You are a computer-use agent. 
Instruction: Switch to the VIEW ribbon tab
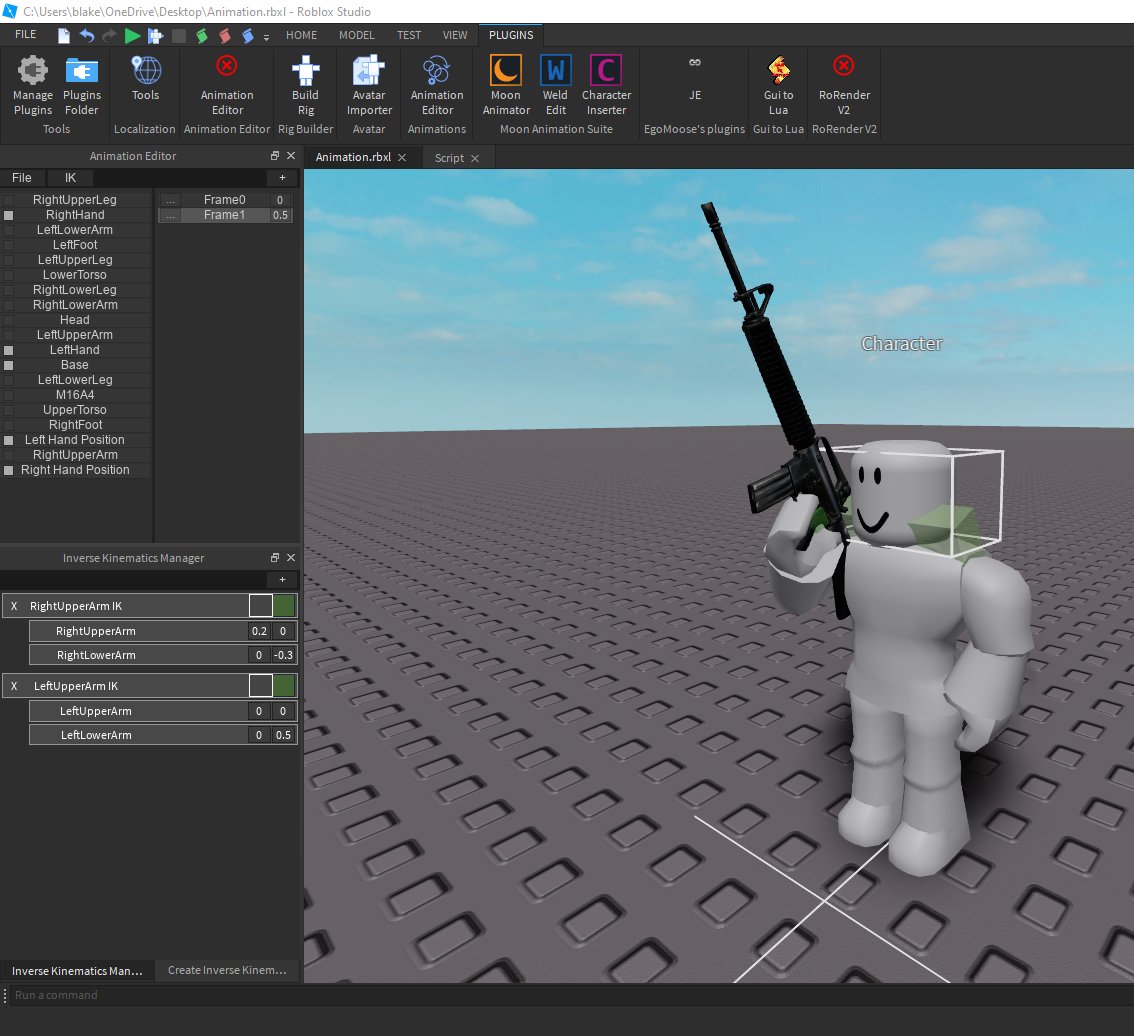[455, 35]
